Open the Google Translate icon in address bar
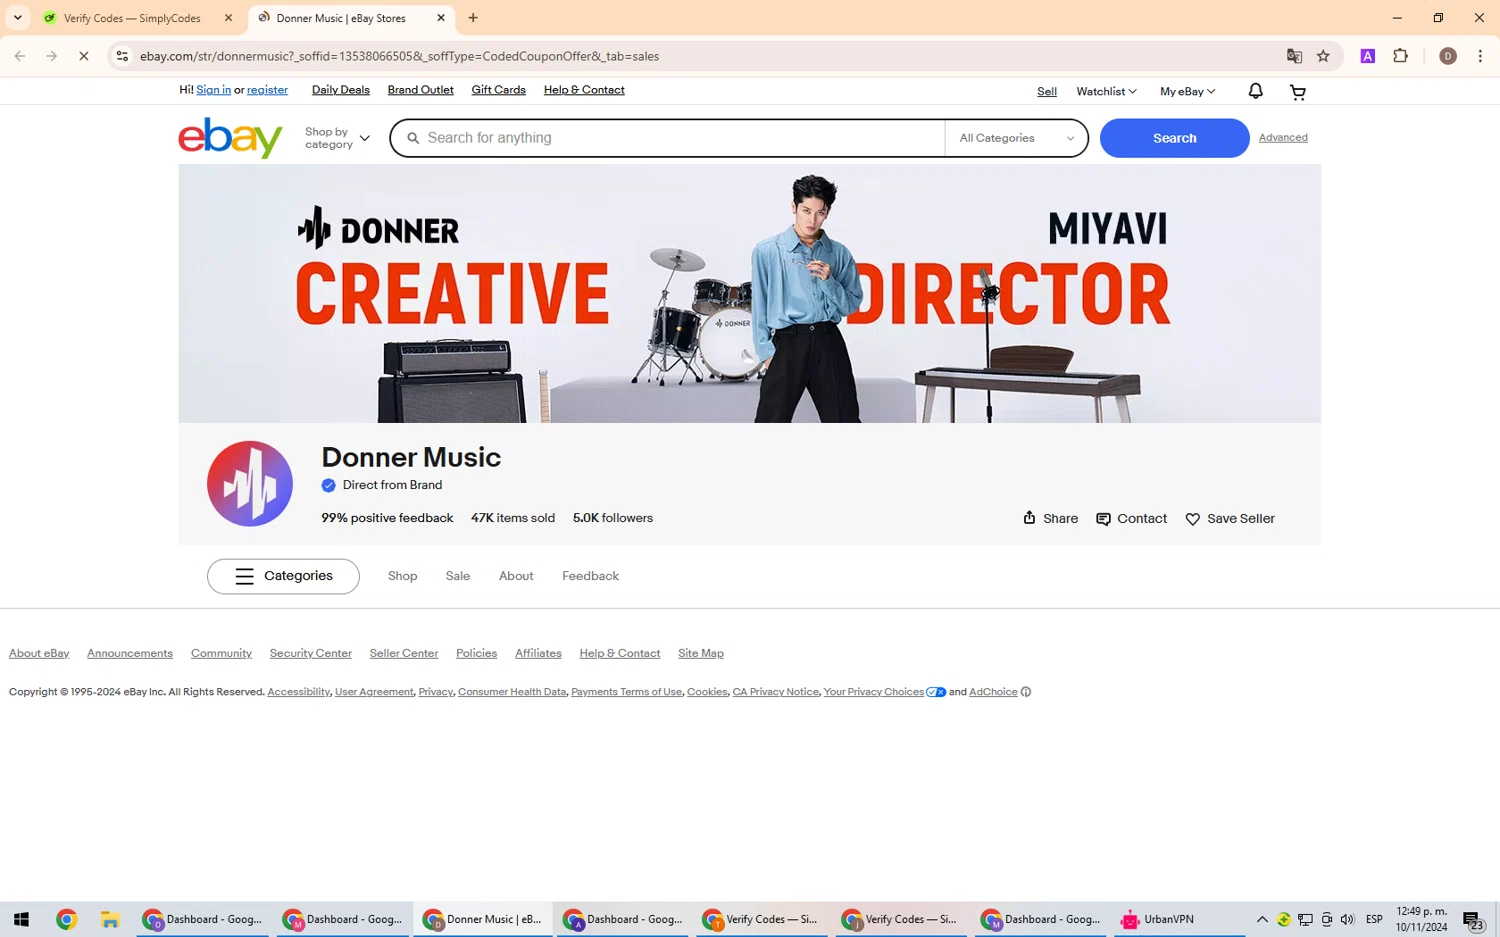 [x=1294, y=56]
